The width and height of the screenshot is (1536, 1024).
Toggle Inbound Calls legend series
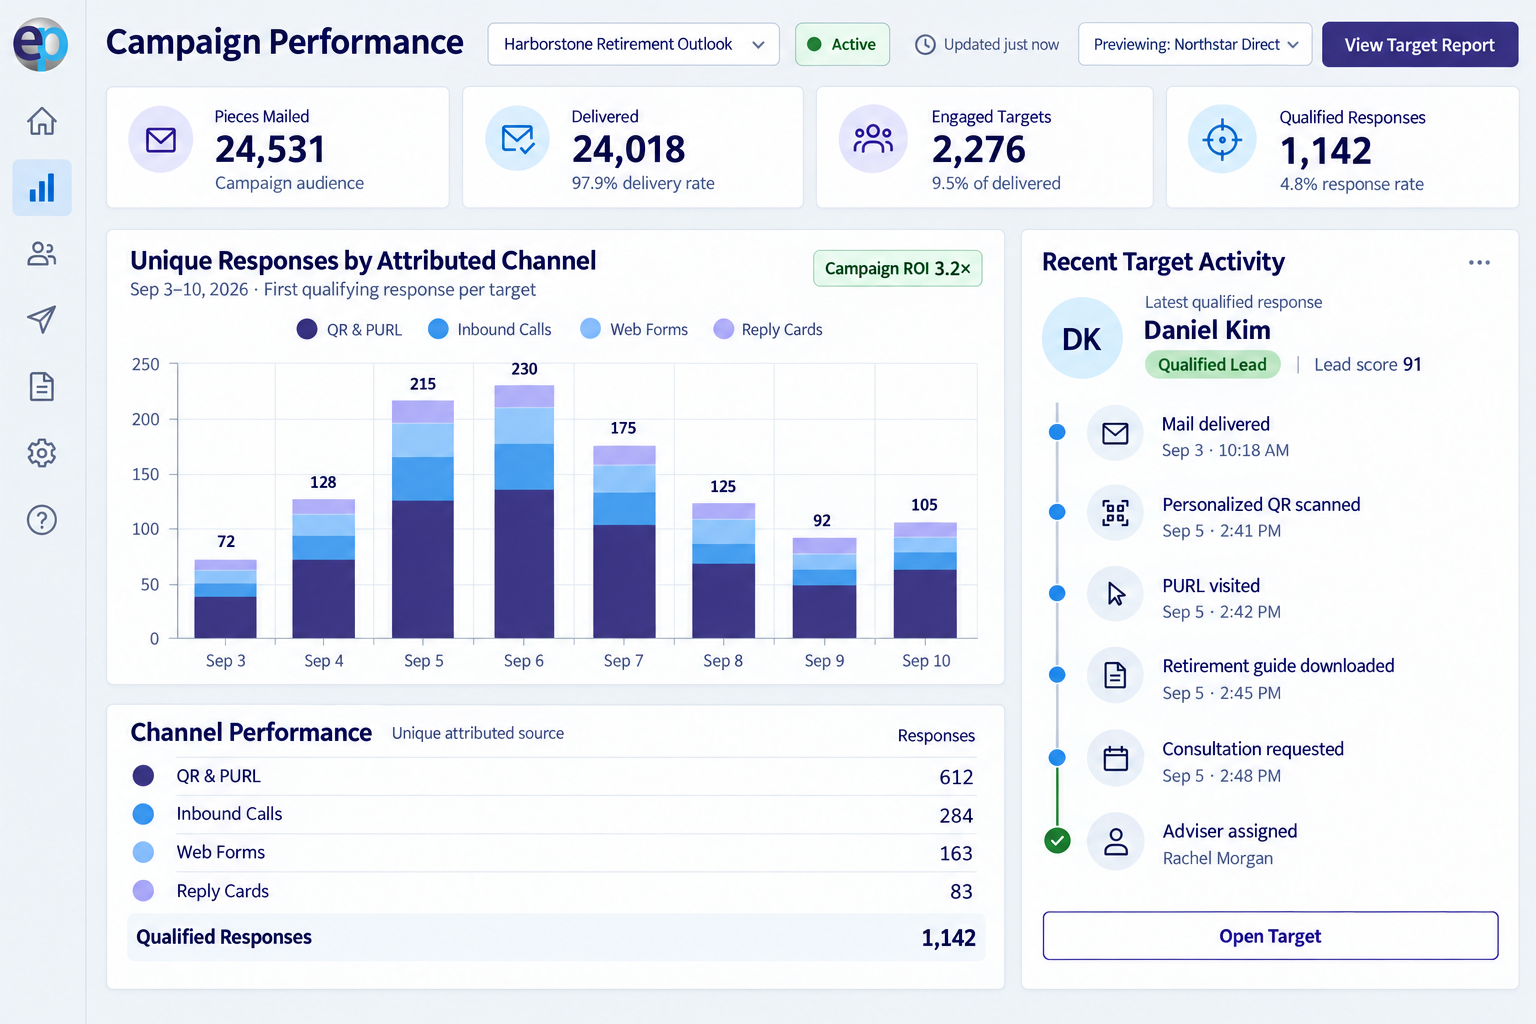pyautogui.click(x=490, y=329)
